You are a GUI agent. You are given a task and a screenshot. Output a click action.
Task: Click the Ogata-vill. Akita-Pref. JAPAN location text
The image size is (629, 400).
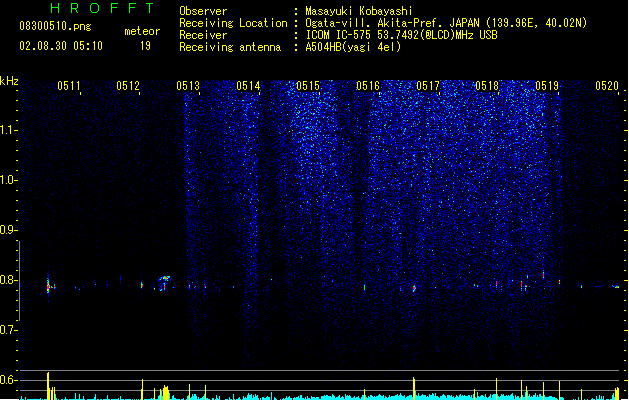point(446,23)
